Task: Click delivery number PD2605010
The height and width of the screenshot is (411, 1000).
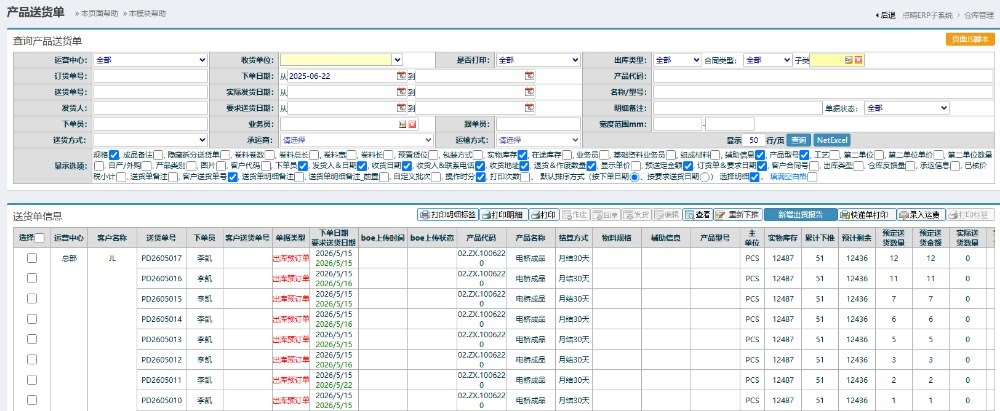Action: click(161, 400)
